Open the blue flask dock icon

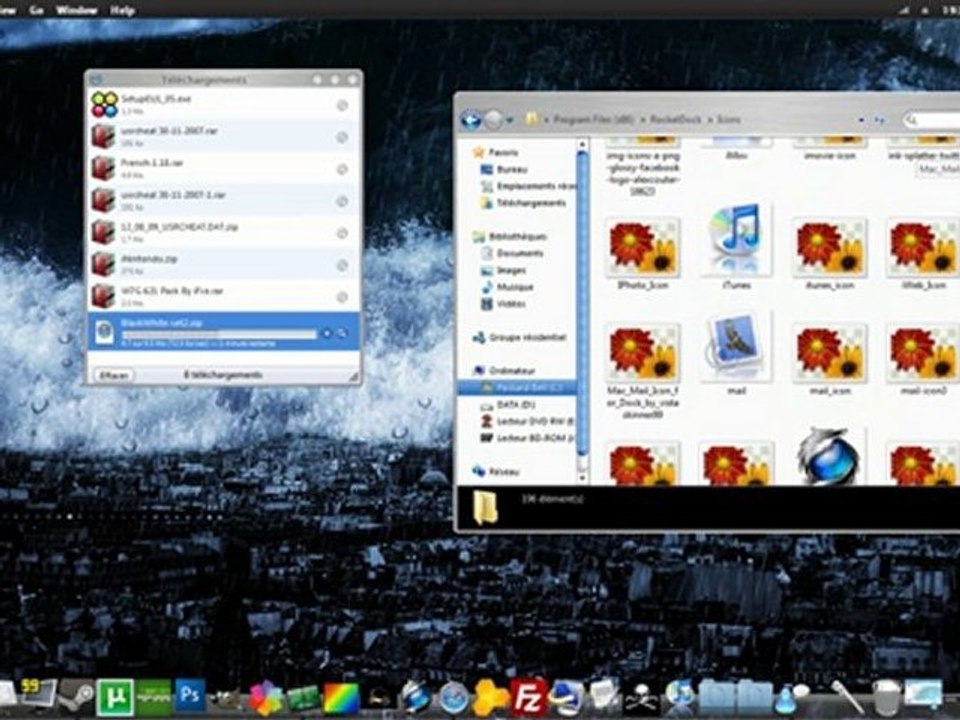click(786, 697)
